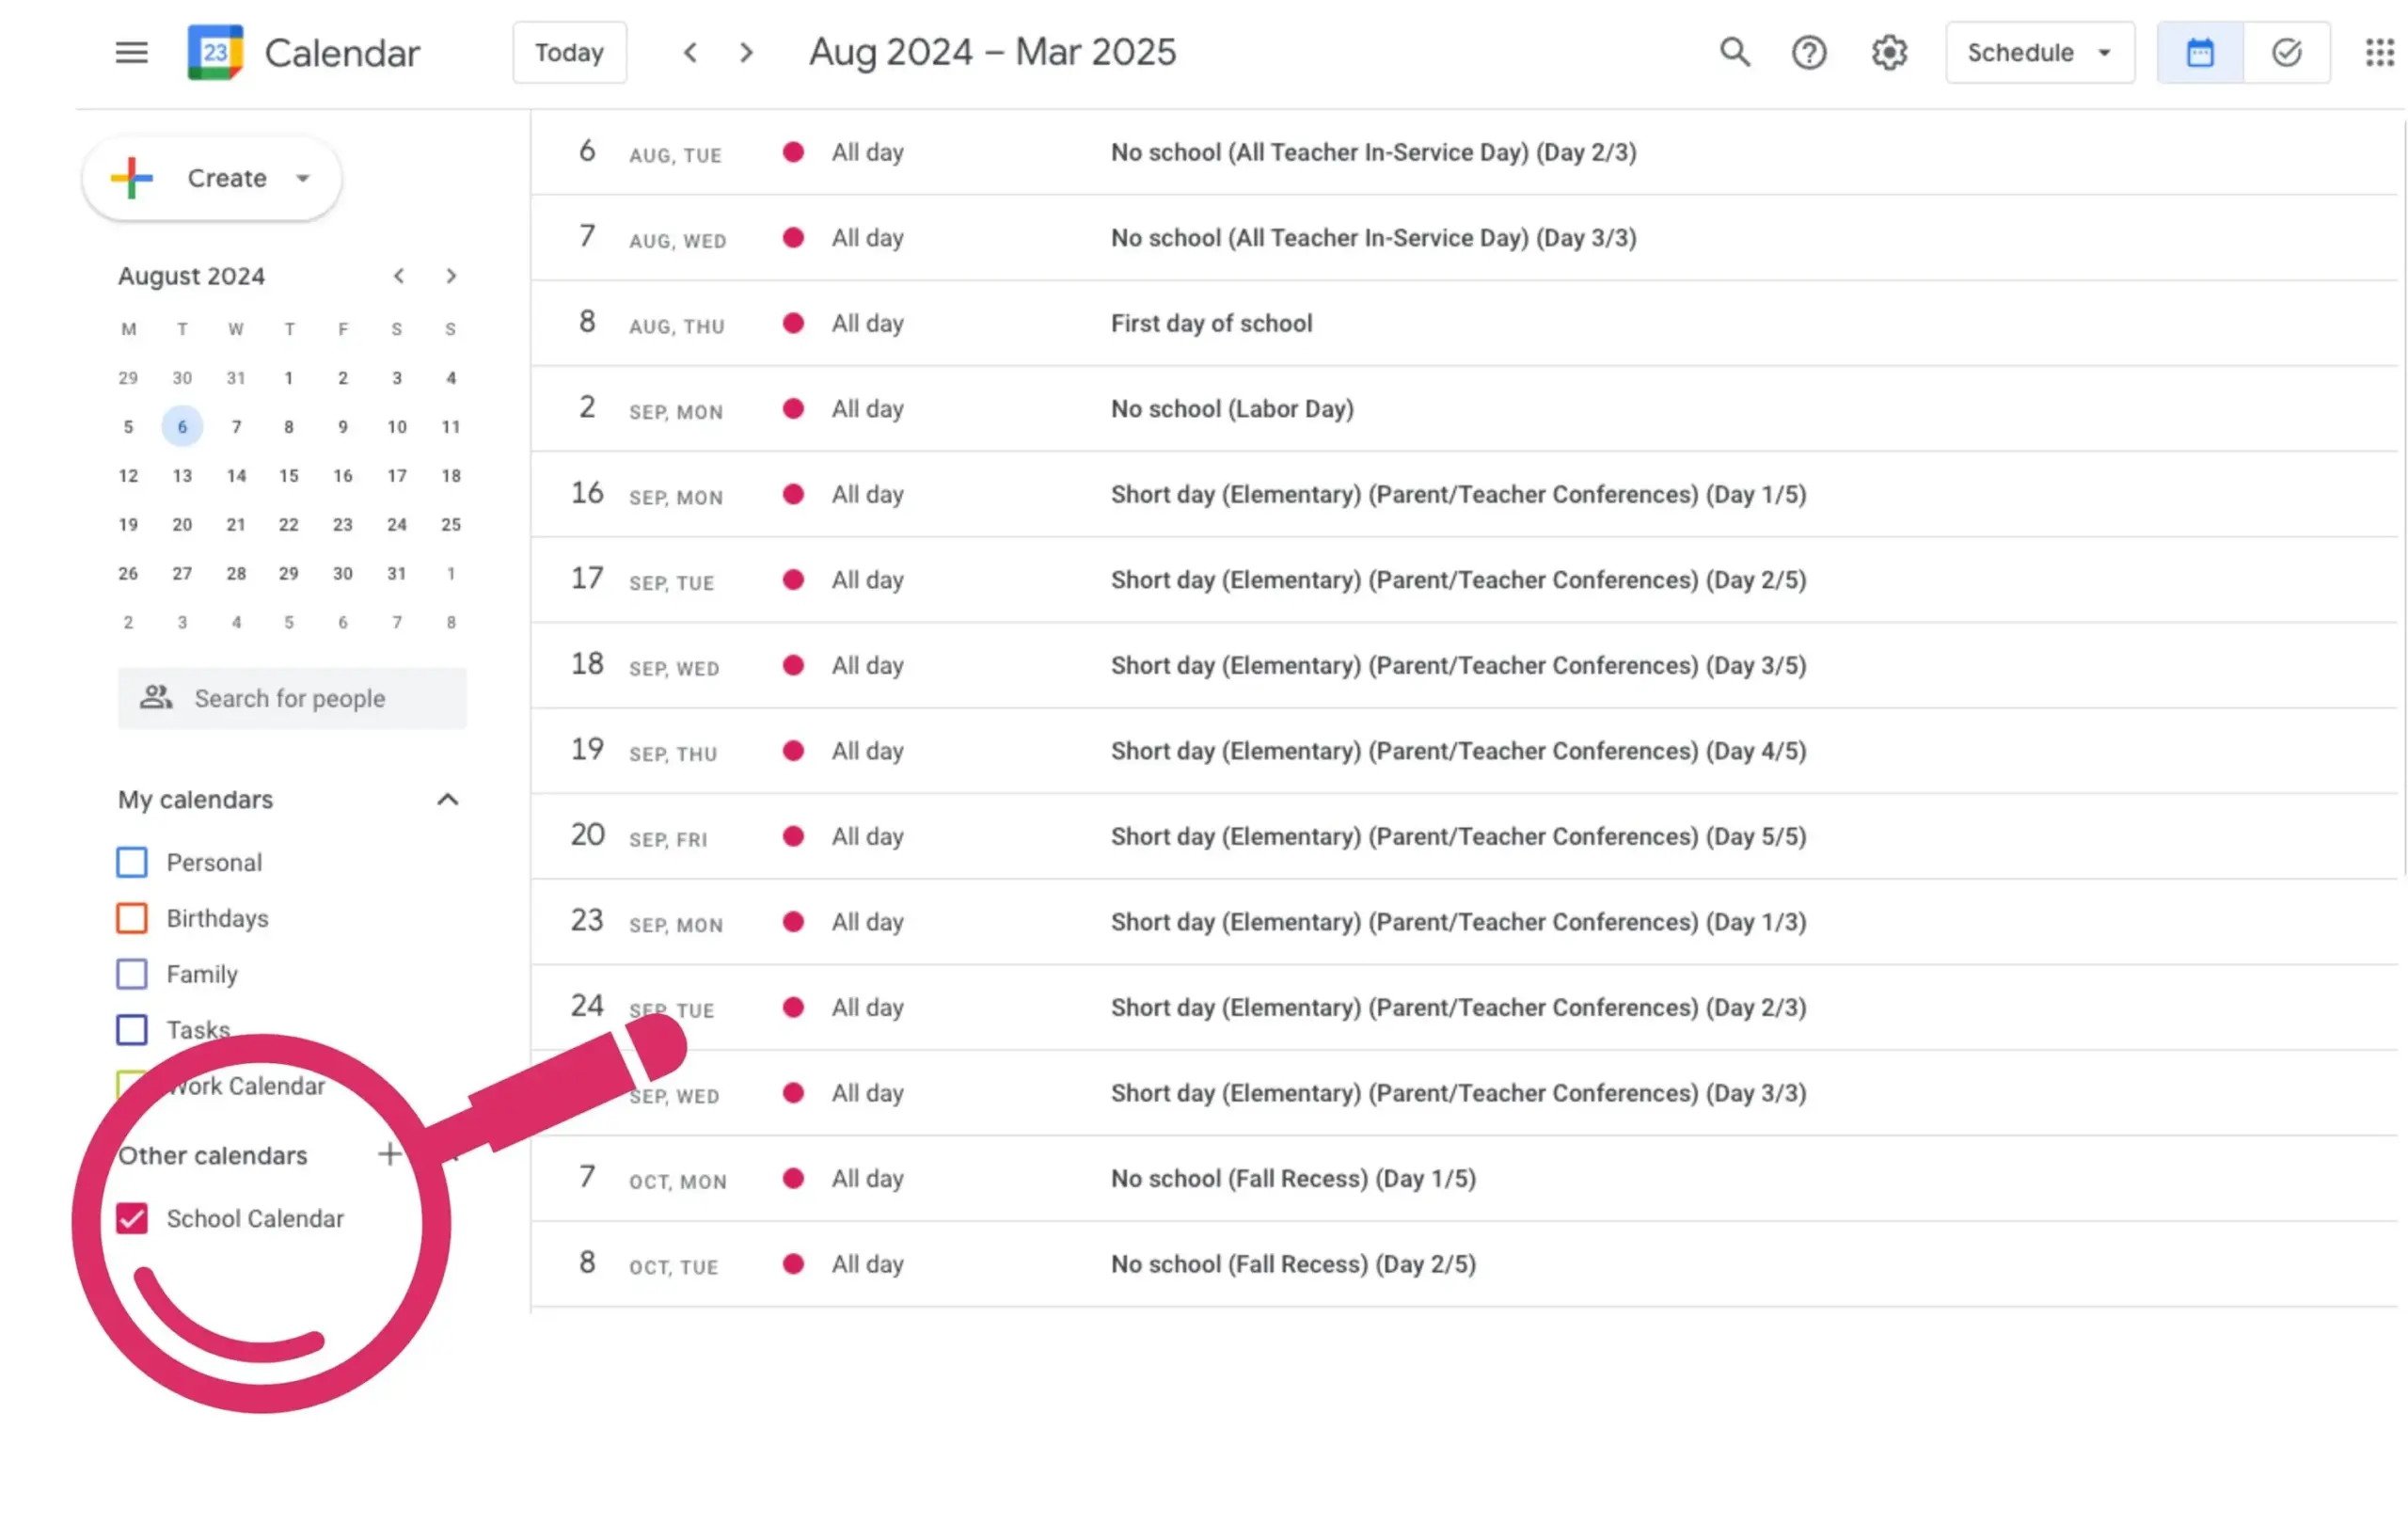The height and width of the screenshot is (1524, 2408).
Task: Open the Create button dropdown arrow
Action: click(303, 178)
